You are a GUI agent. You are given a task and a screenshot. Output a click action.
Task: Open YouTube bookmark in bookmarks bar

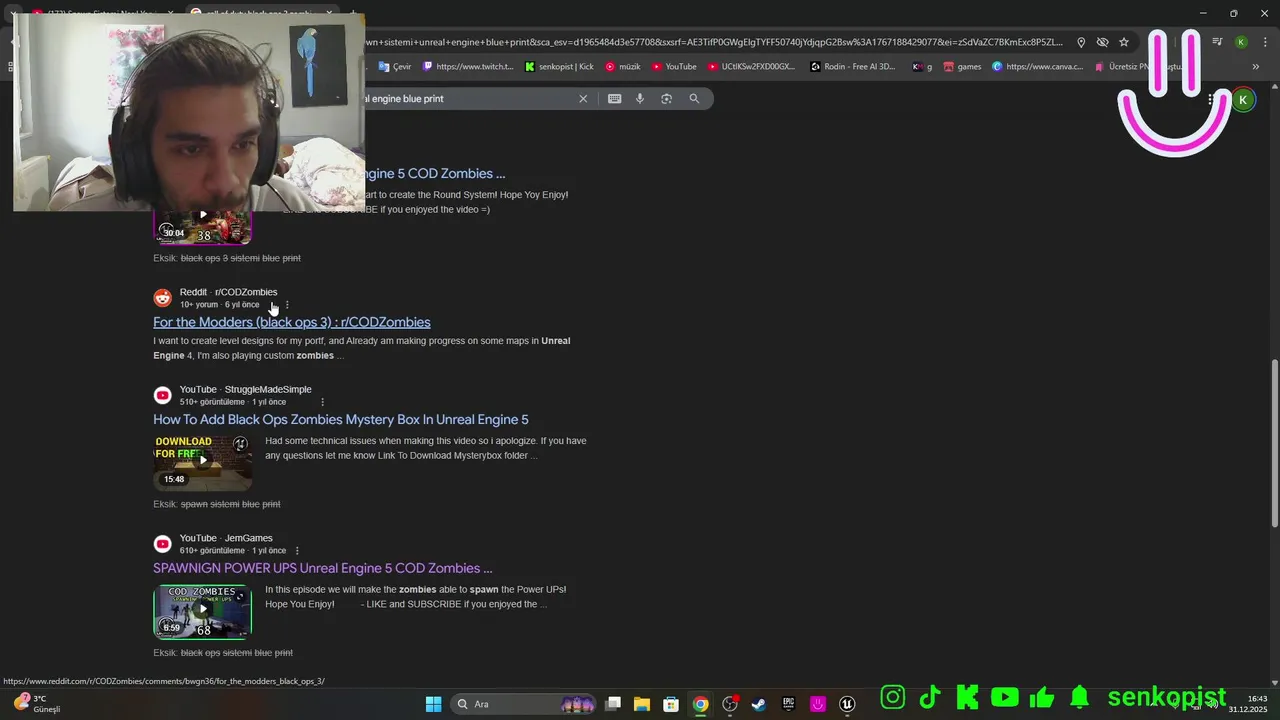tap(674, 67)
